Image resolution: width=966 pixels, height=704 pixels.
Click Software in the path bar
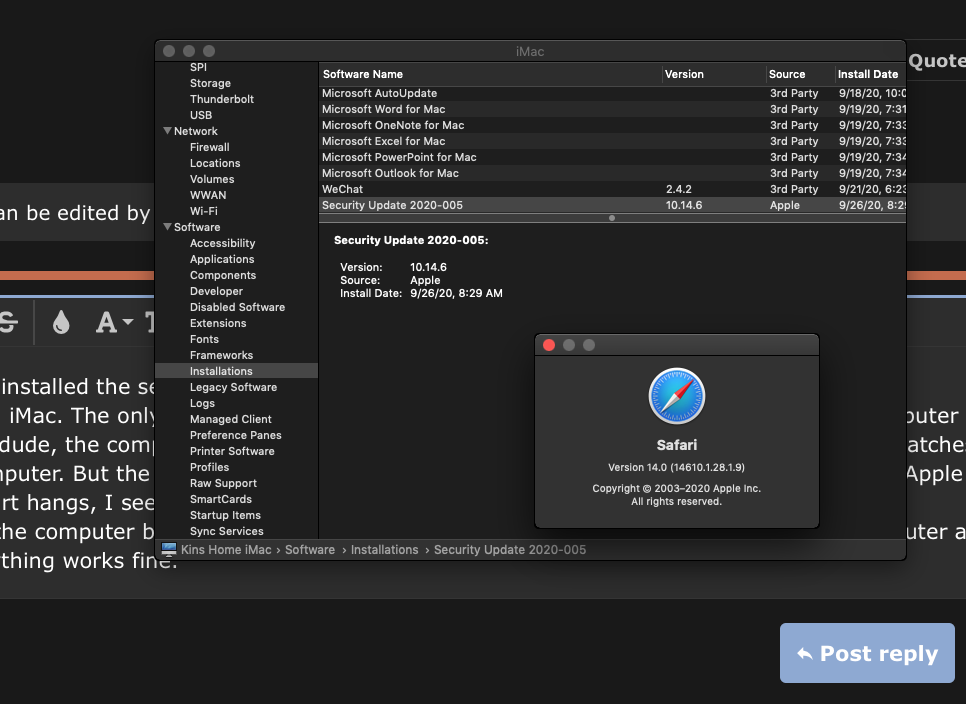(x=310, y=549)
